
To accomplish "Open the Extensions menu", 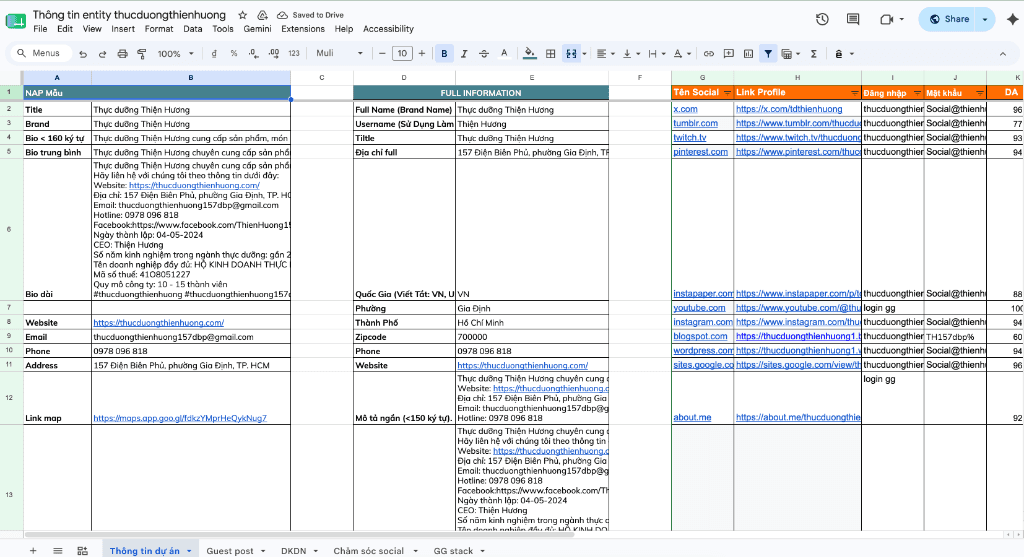I will point(303,29).
